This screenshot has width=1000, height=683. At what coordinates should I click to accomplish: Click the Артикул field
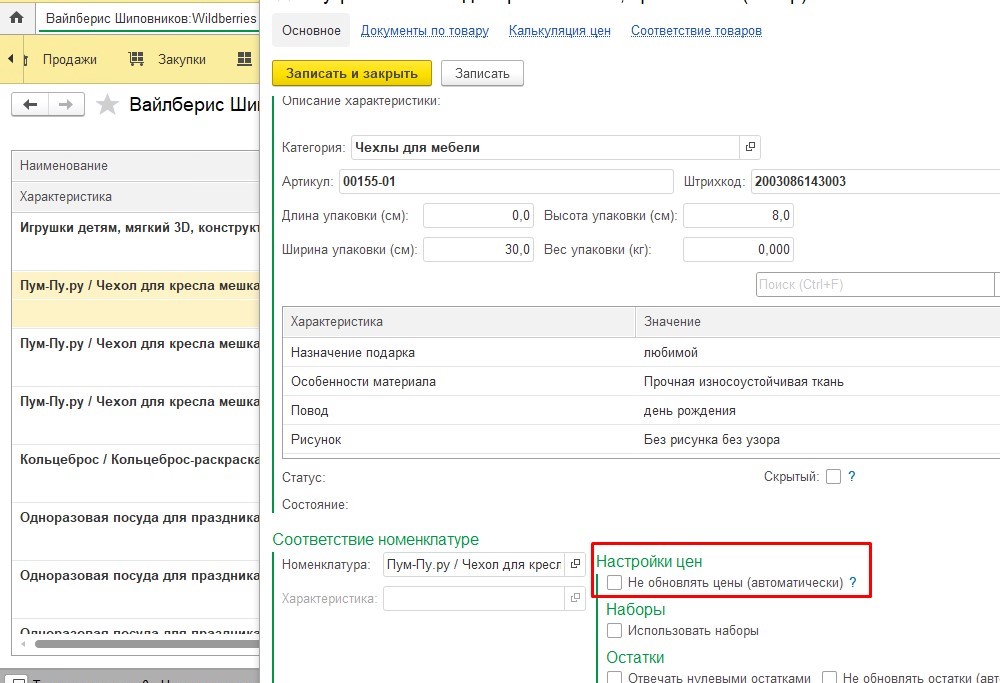tap(506, 181)
